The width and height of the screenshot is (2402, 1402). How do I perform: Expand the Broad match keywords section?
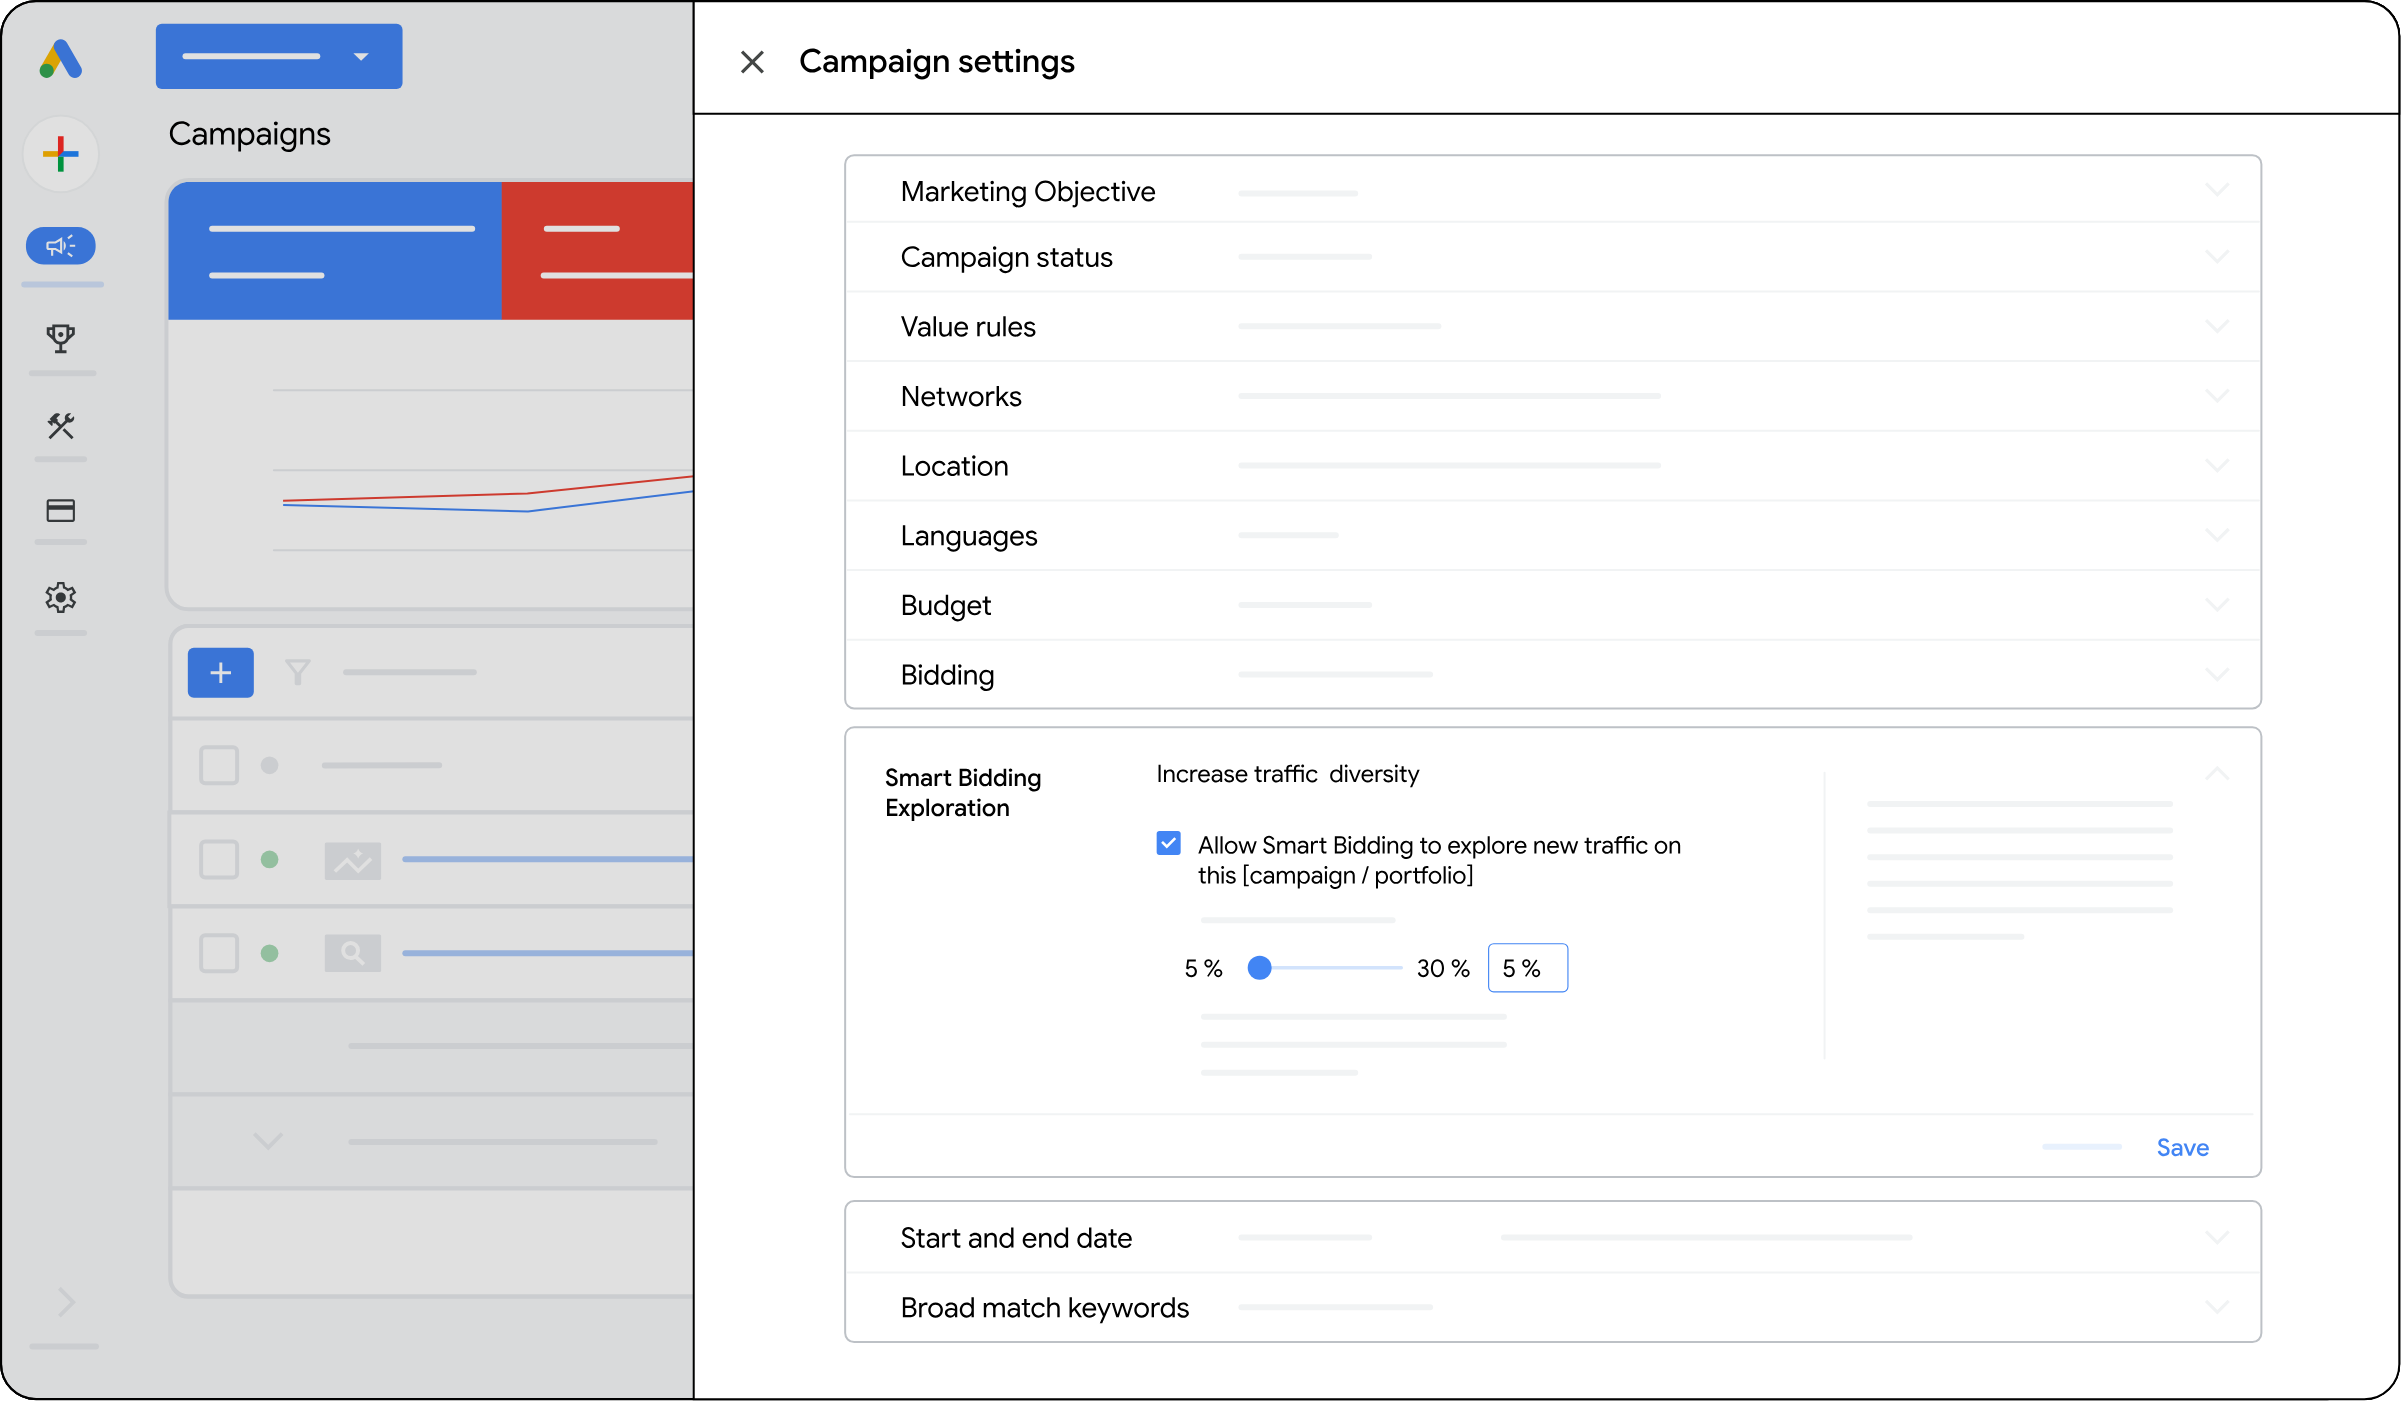tap(1553, 1308)
